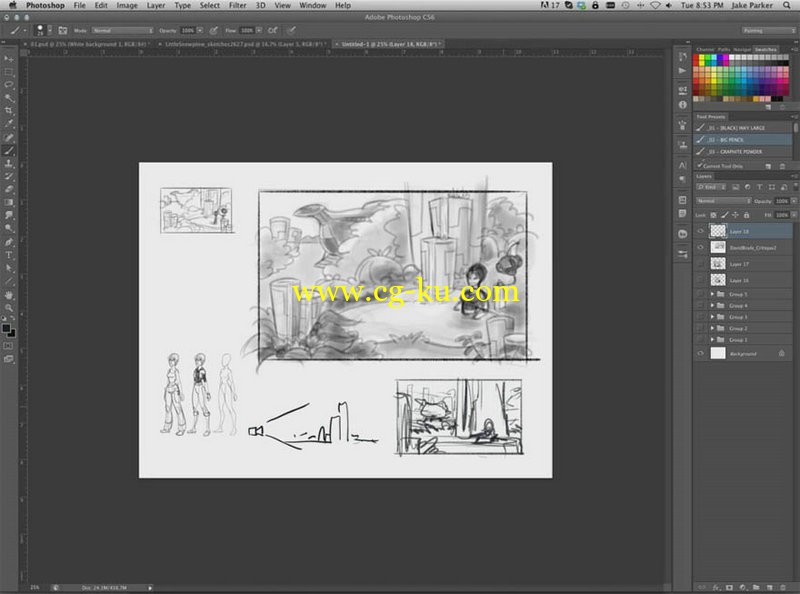800x594 pixels.
Task: Hide the Background layer
Action: pos(701,353)
